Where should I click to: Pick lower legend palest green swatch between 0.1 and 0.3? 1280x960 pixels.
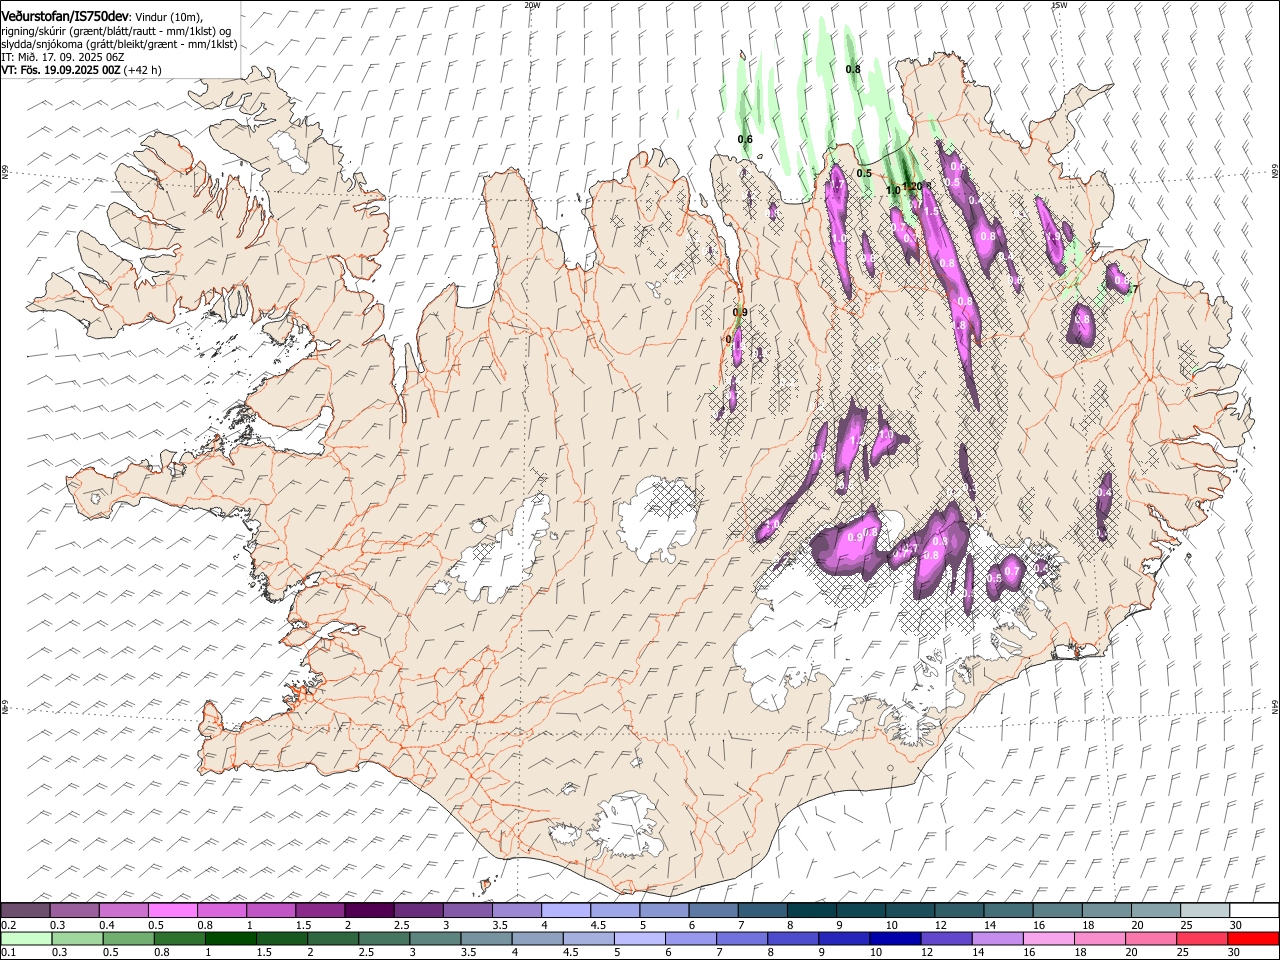point(26,939)
